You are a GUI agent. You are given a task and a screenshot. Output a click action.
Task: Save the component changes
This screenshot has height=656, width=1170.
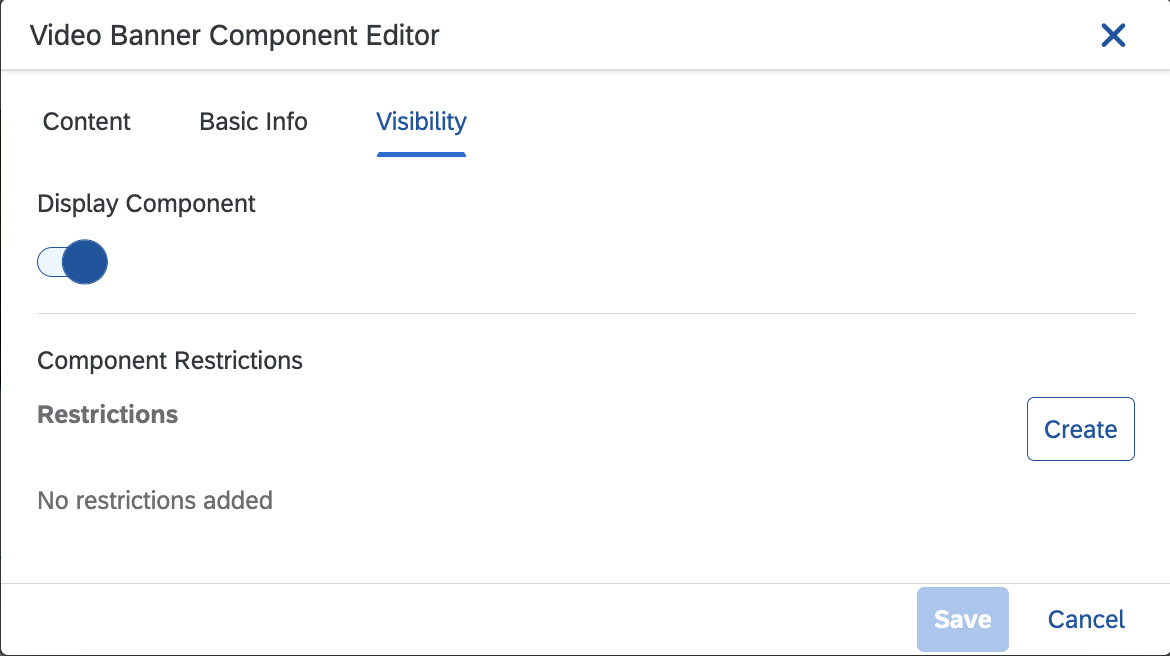tap(962, 619)
